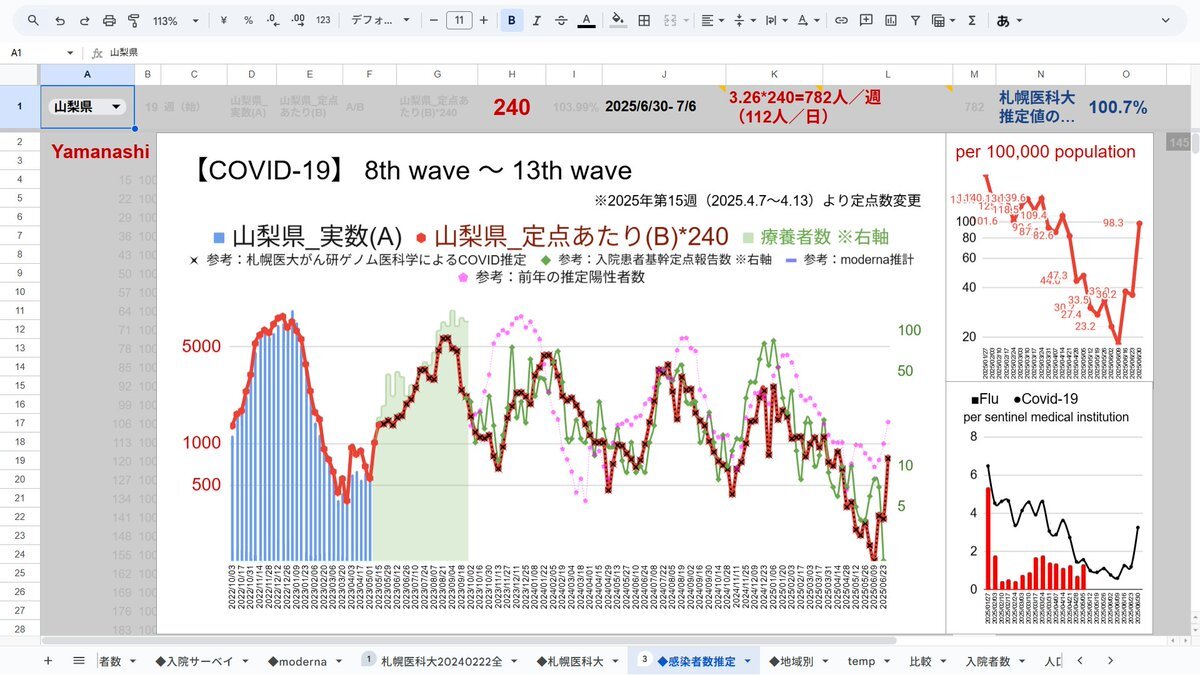This screenshot has width=1200, height=675.
Task: Open the 113% zoom dropdown
Action: click(x=175, y=20)
